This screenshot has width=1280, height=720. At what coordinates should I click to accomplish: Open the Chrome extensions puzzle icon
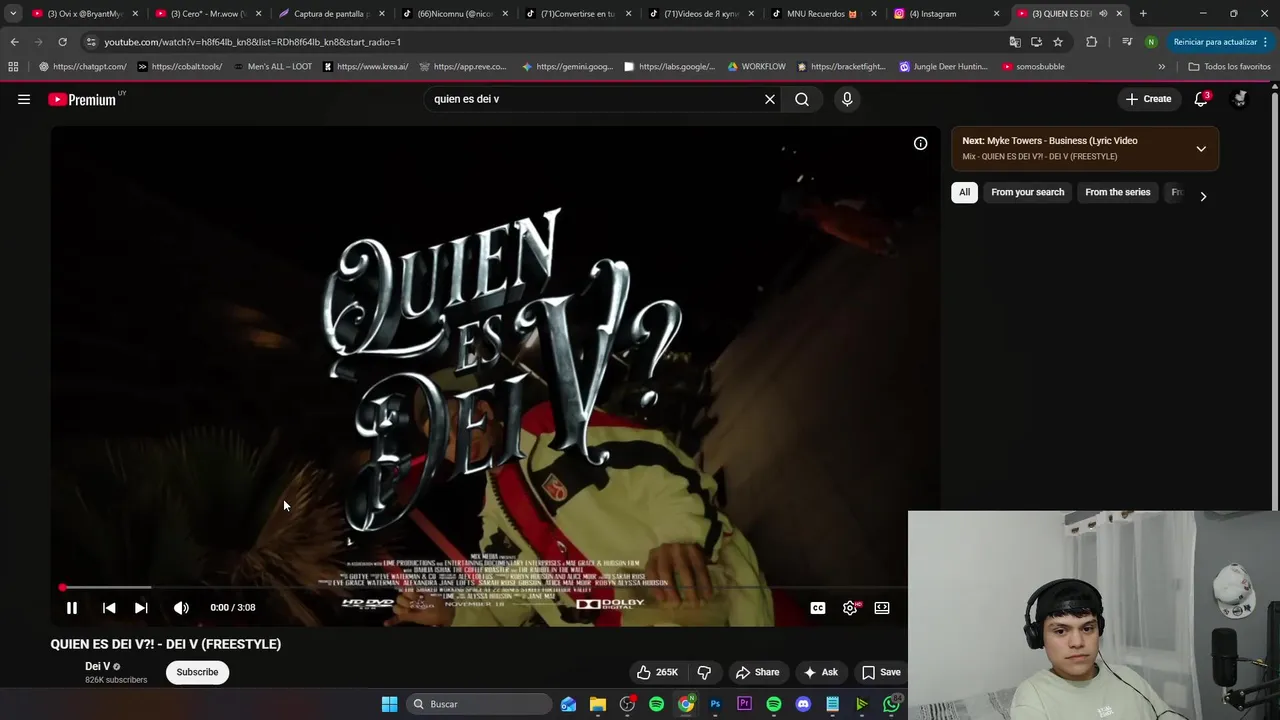point(1091,42)
